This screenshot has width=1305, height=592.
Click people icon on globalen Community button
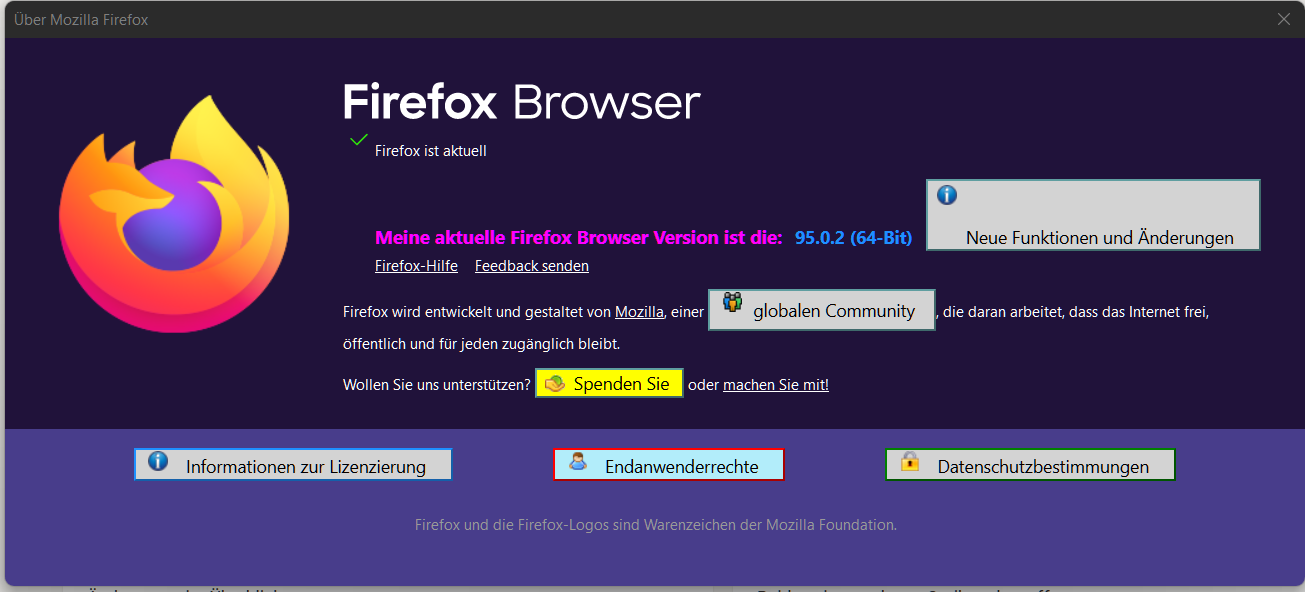pos(733,302)
